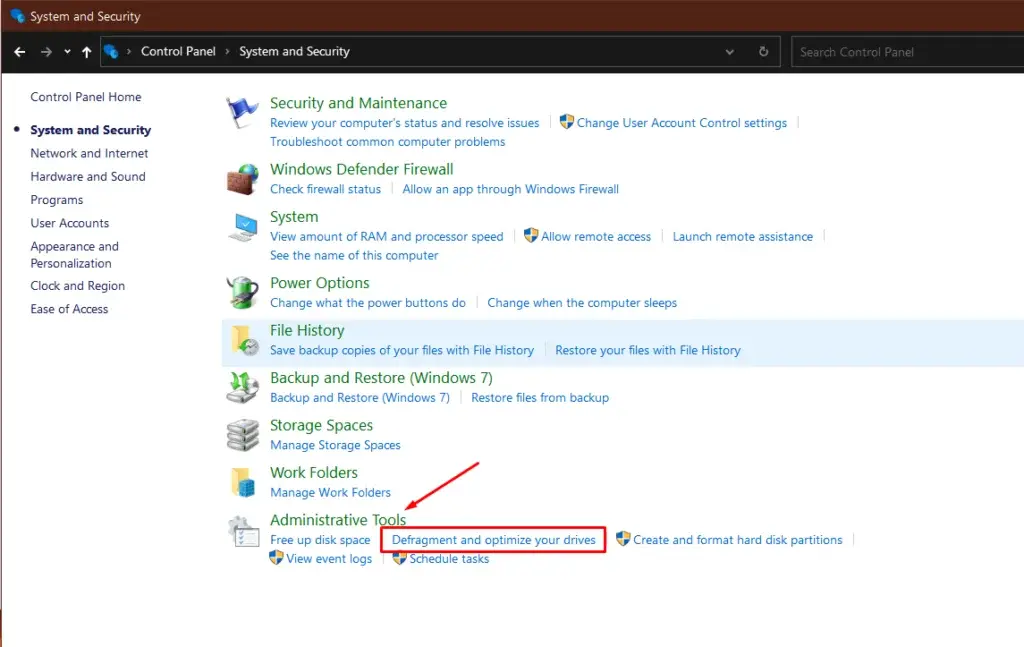Viewport: 1024px width, 647px height.
Task: Open the File History heading
Action: click(307, 330)
